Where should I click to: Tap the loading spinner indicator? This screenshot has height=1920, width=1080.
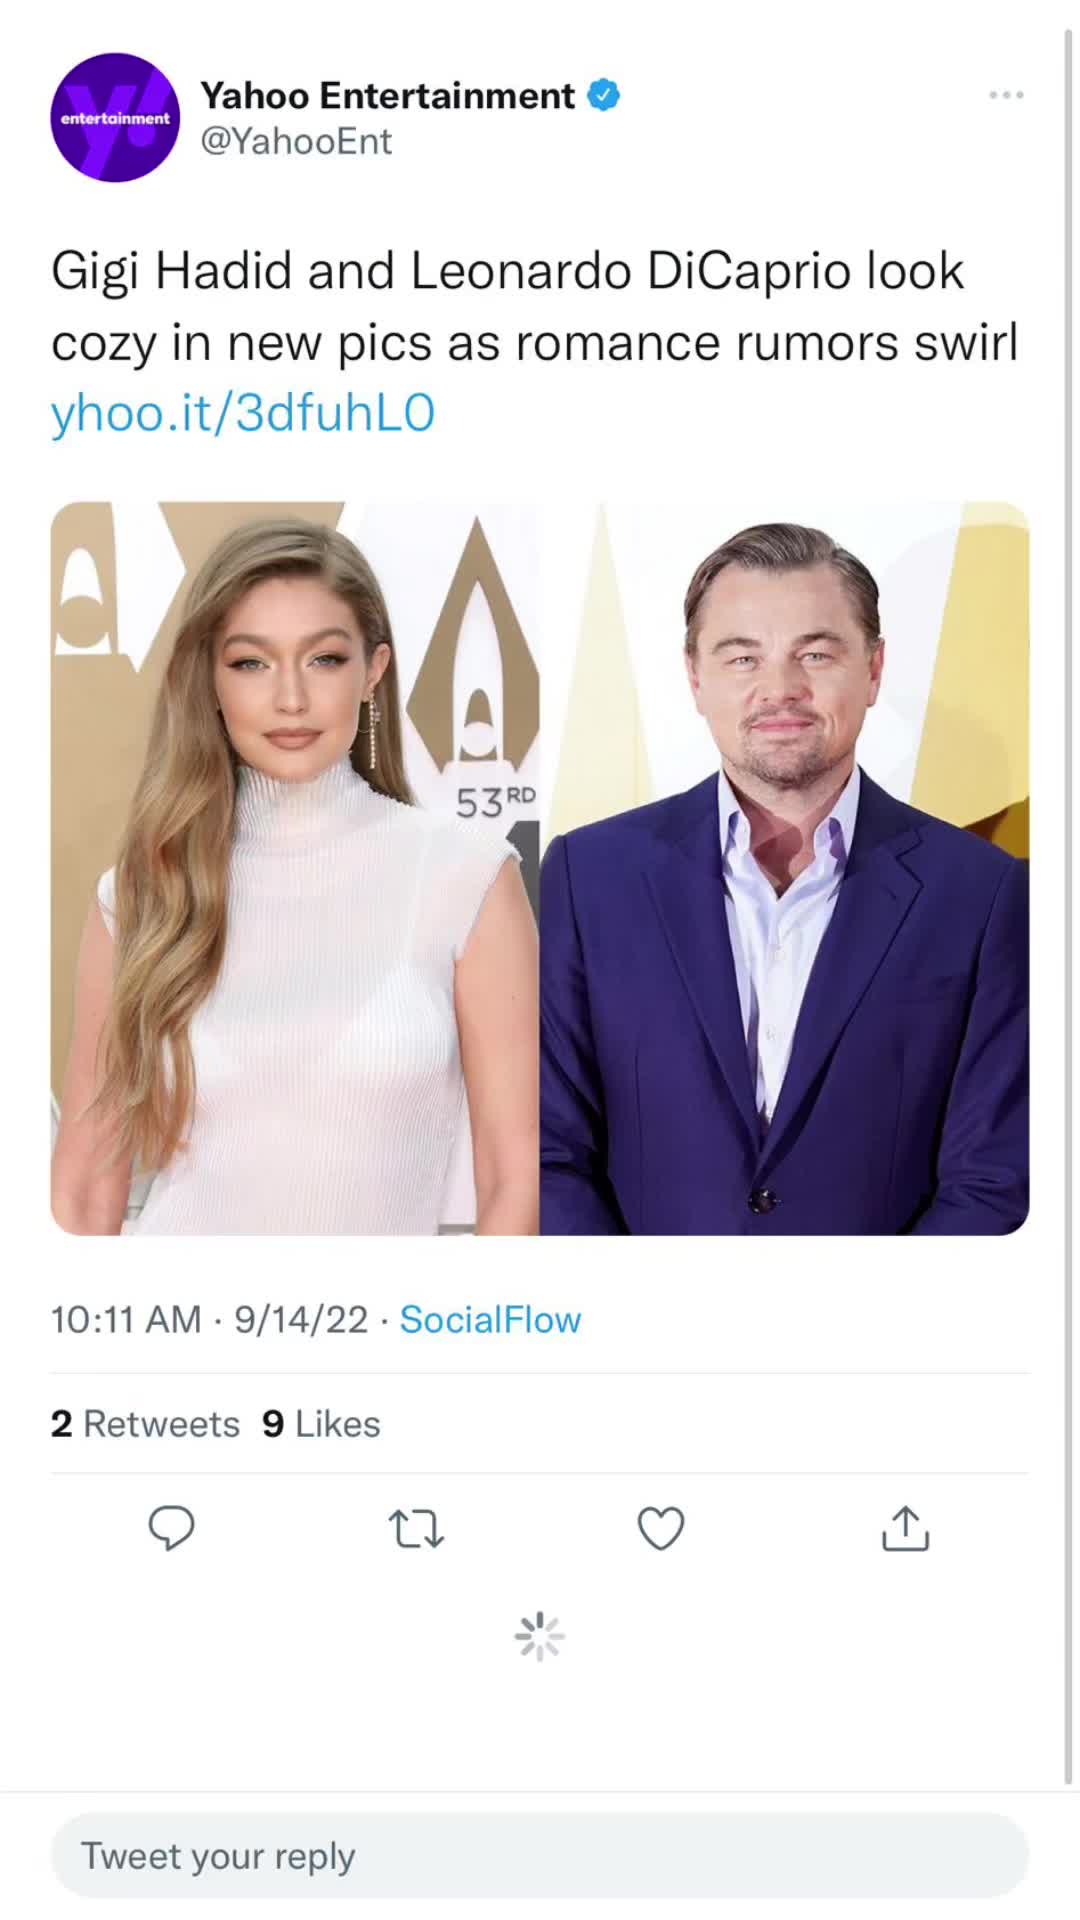pos(540,1637)
